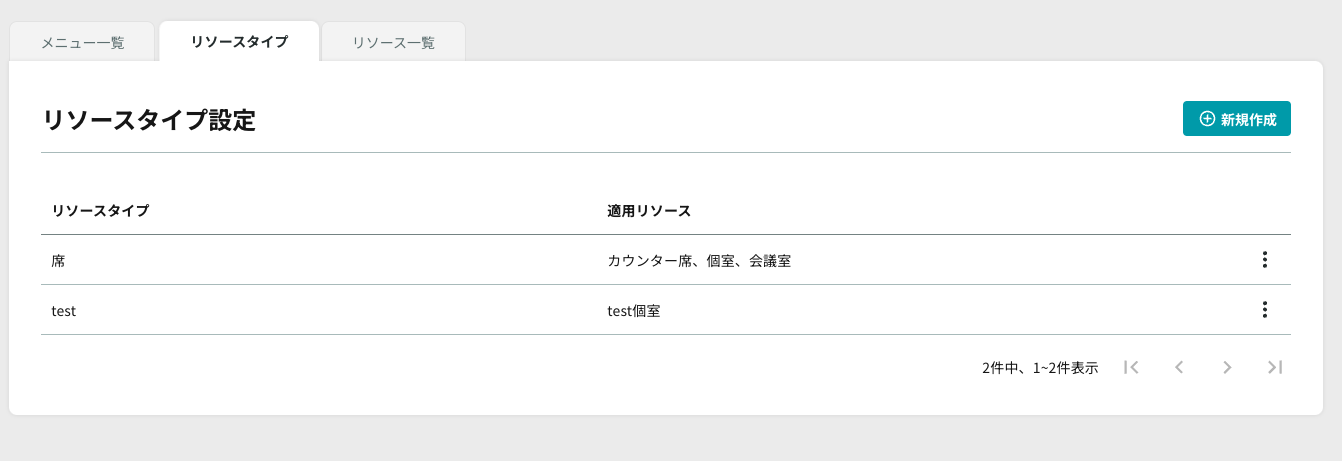The image size is (1342, 461).
Task: Click the gray page background outside card
Action: 670,440
